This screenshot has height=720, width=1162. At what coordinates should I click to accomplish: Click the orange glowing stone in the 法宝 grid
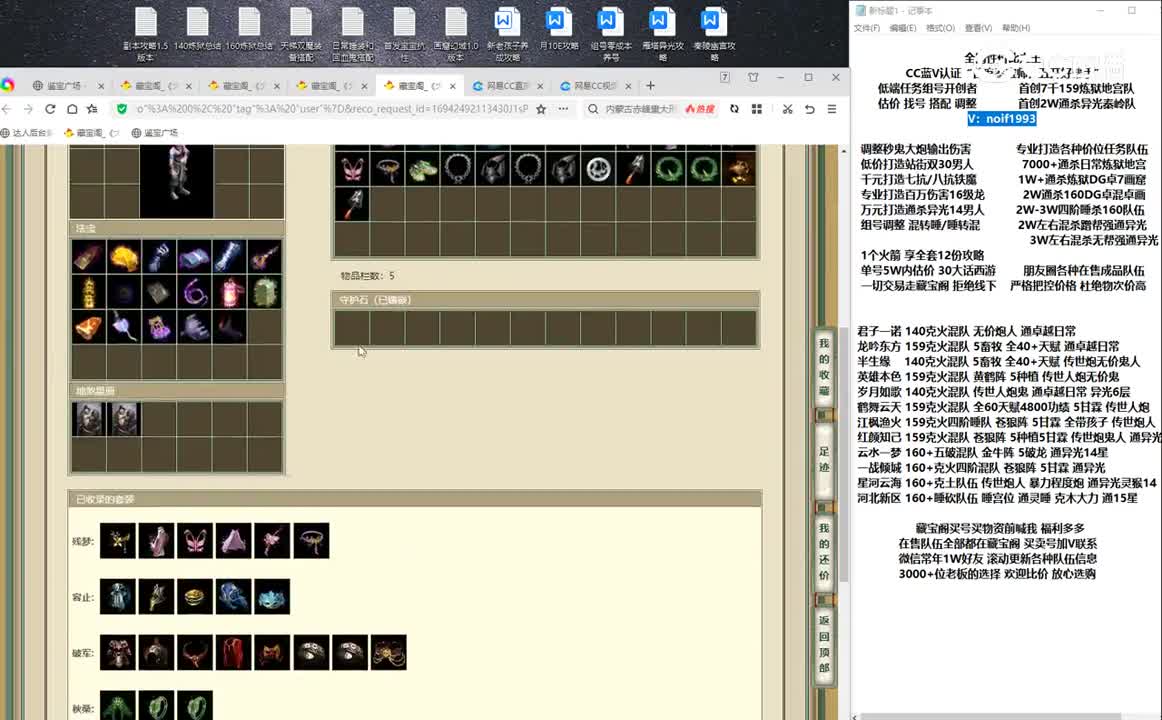(88, 327)
